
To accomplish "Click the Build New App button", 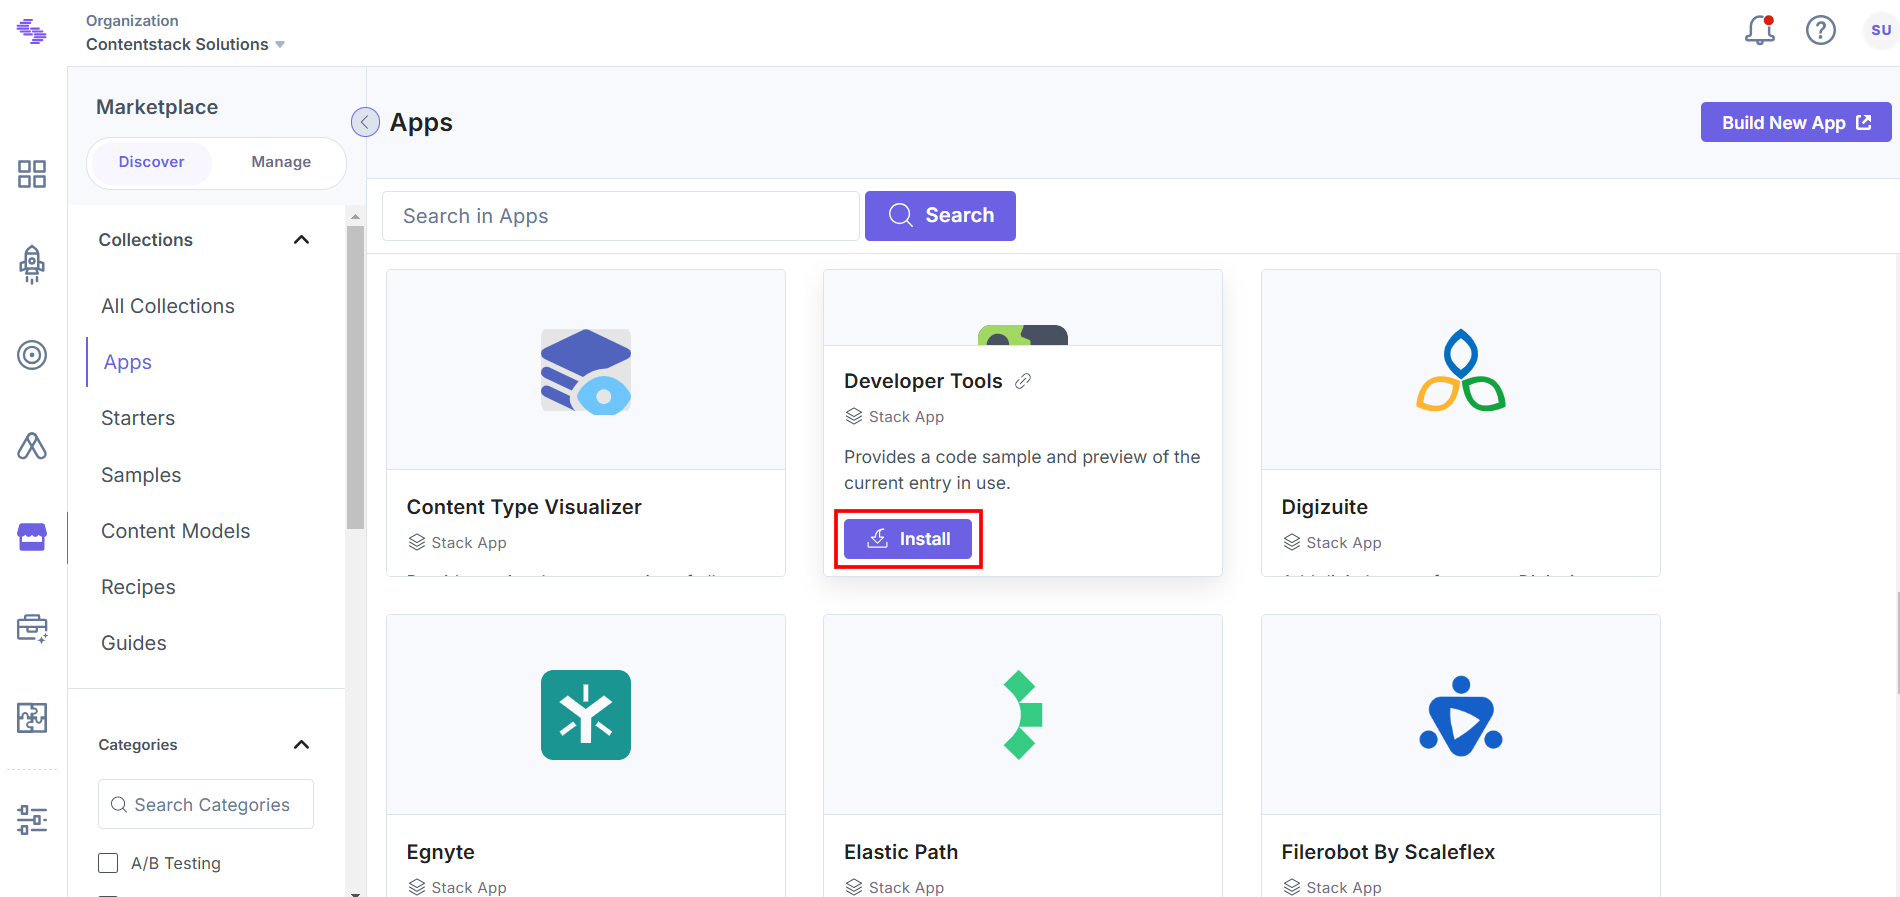I will 1796,122.
